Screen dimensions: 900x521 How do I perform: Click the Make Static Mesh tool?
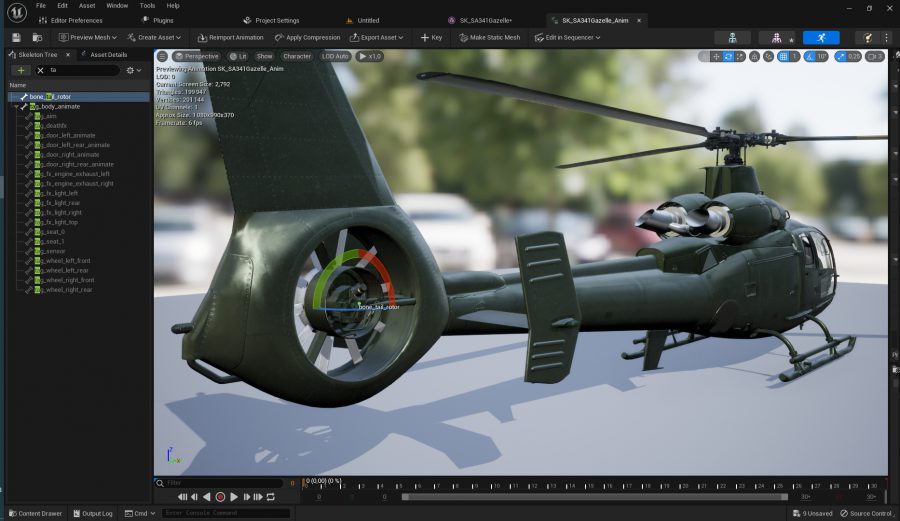(489, 37)
